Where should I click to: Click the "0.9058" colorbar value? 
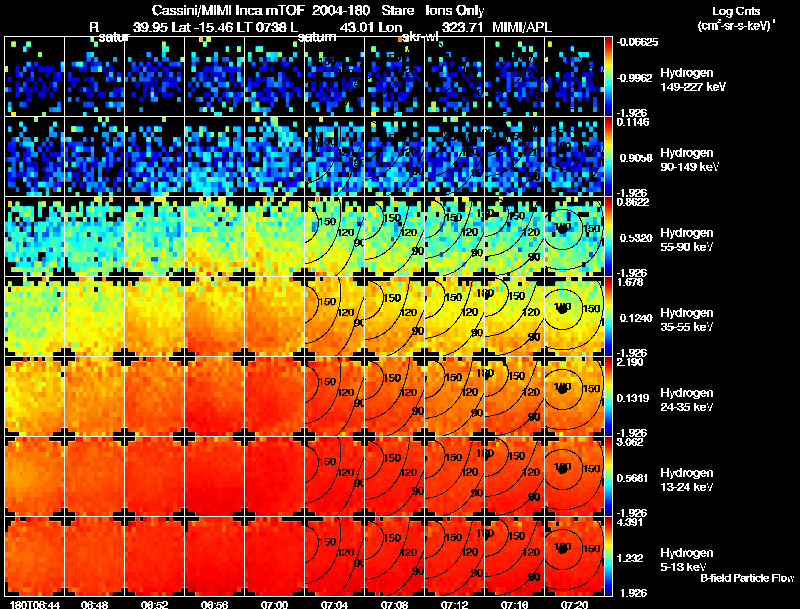tap(636, 158)
